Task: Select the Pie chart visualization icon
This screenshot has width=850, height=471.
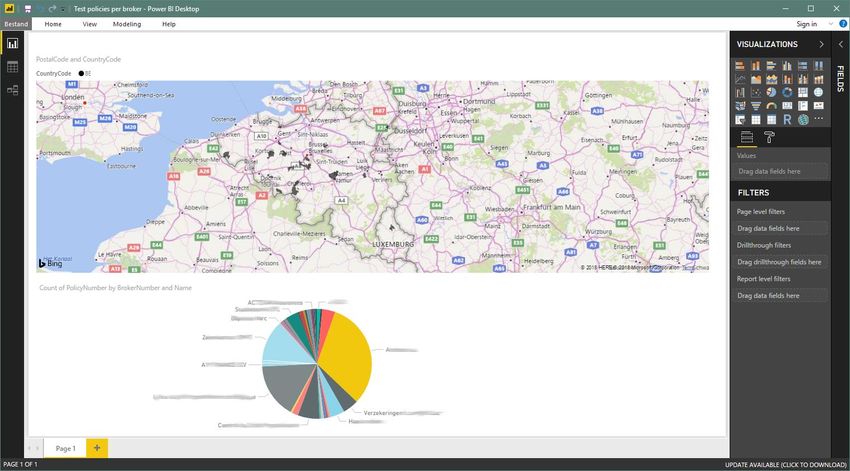Action: (x=771, y=93)
